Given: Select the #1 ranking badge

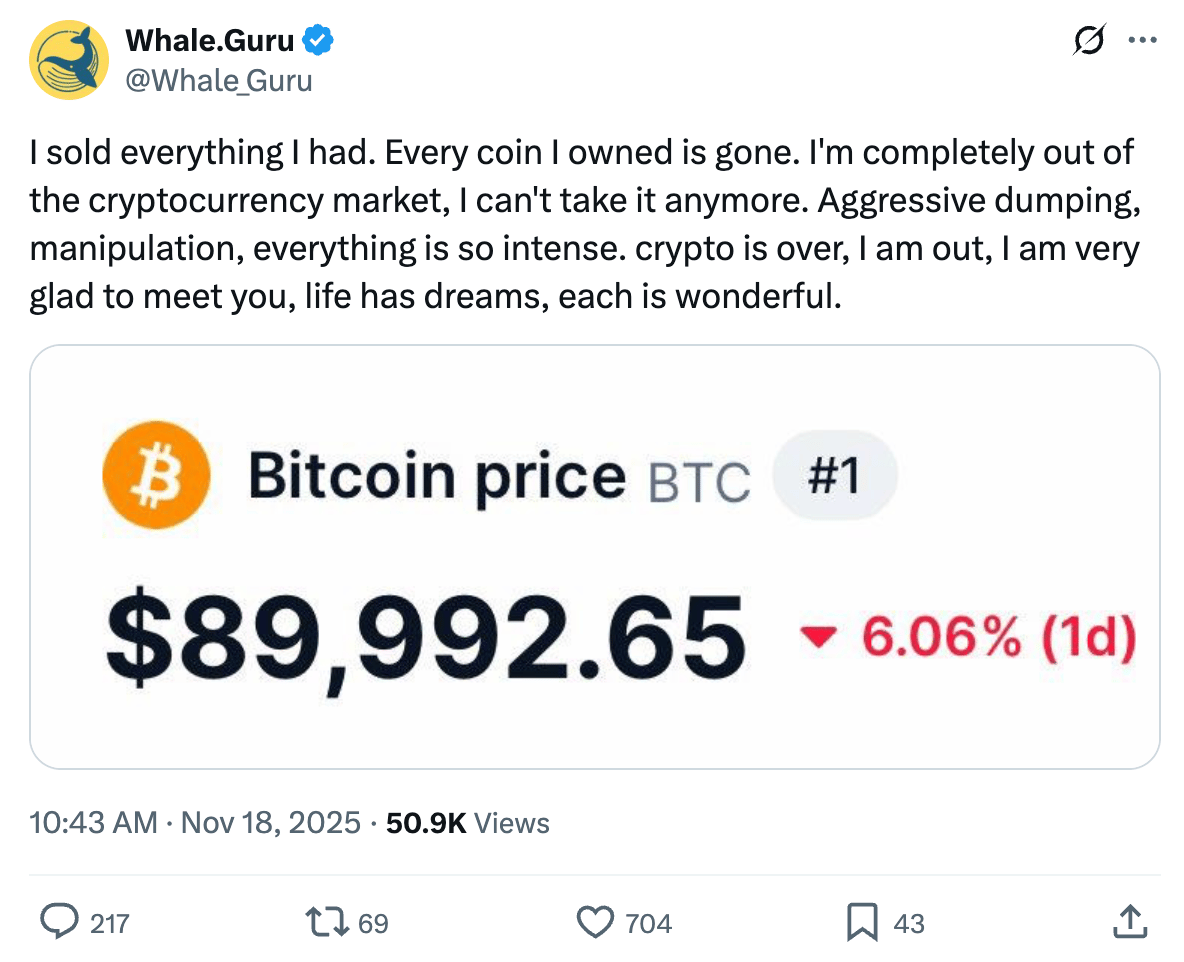Looking at the screenshot, I should (835, 476).
